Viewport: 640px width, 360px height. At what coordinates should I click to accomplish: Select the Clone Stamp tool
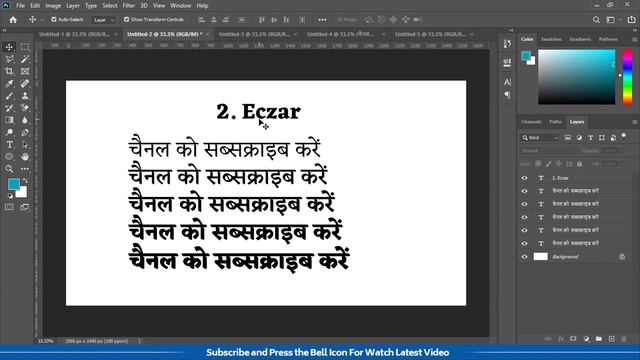point(25,96)
